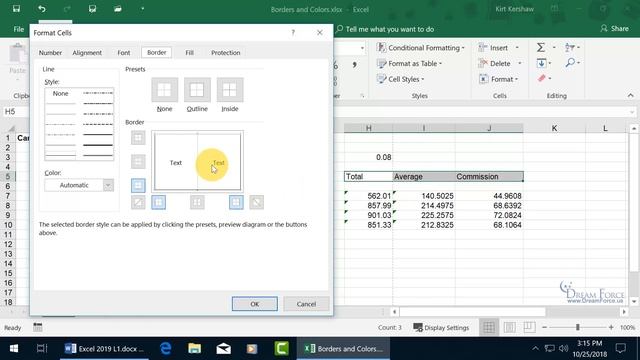Toggle the inside vertical border button

[x=197, y=202]
